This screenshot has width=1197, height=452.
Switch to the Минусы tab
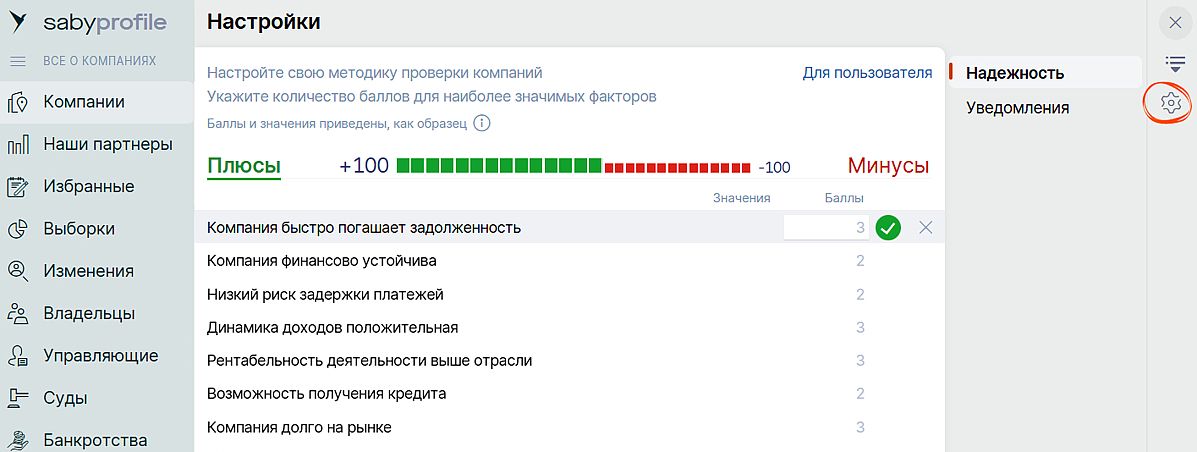click(888, 166)
